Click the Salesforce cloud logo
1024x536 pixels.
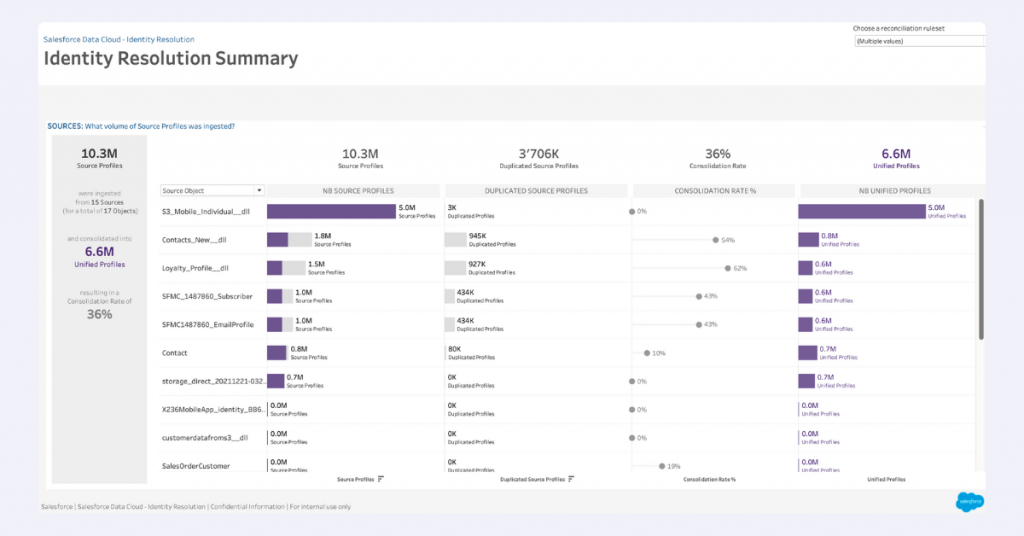[970, 501]
